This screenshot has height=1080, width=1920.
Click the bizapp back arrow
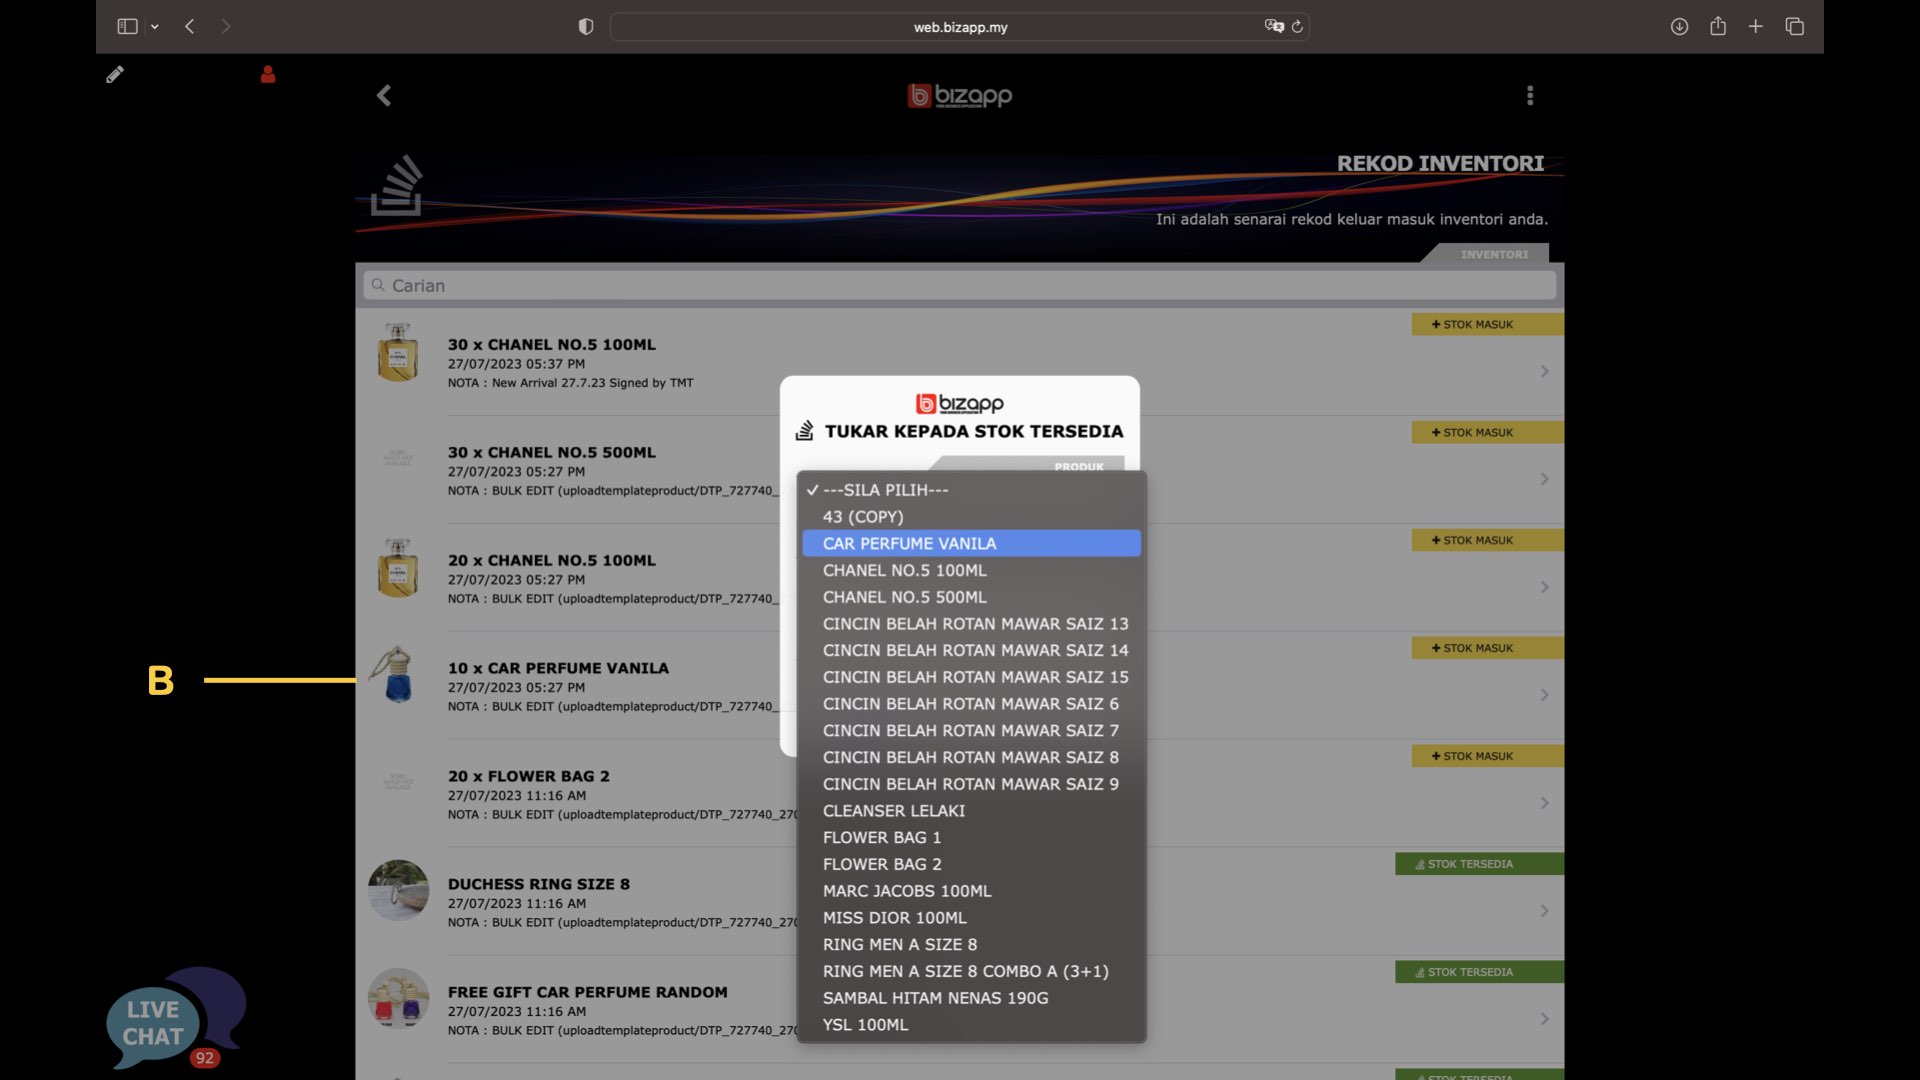384,95
